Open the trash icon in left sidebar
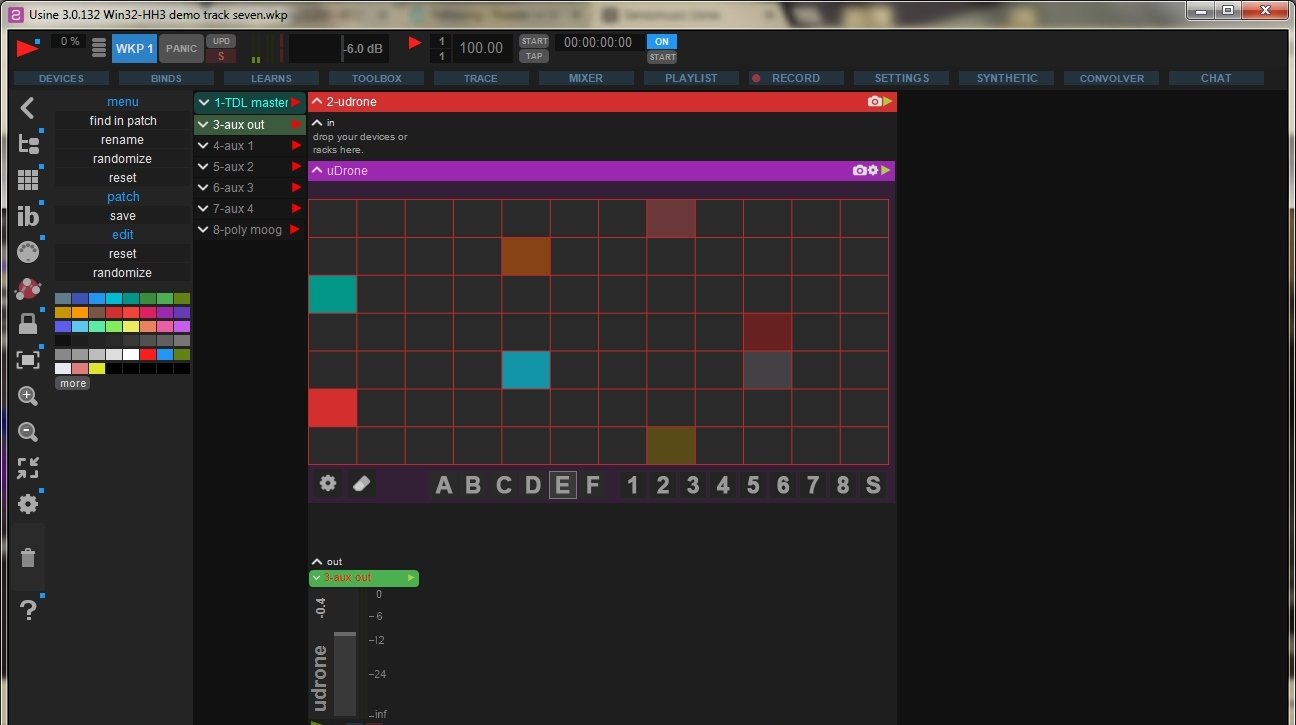This screenshot has height=725, width=1296. (x=28, y=558)
